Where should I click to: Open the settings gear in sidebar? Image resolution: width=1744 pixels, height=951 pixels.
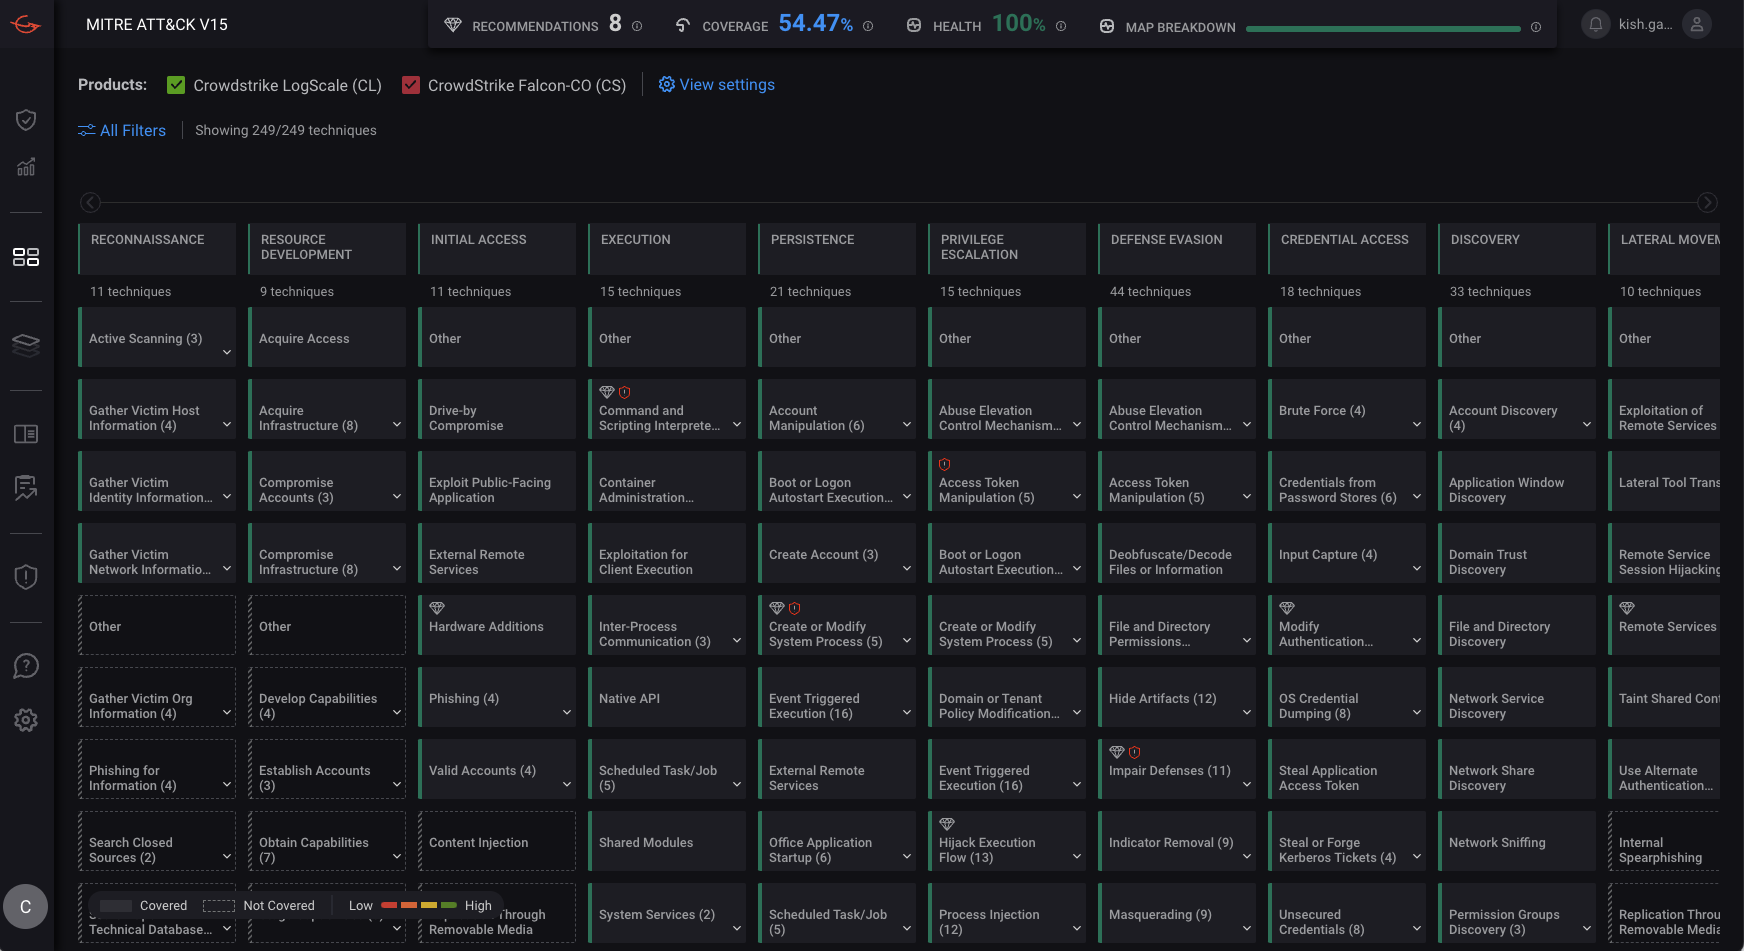coord(26,720)
